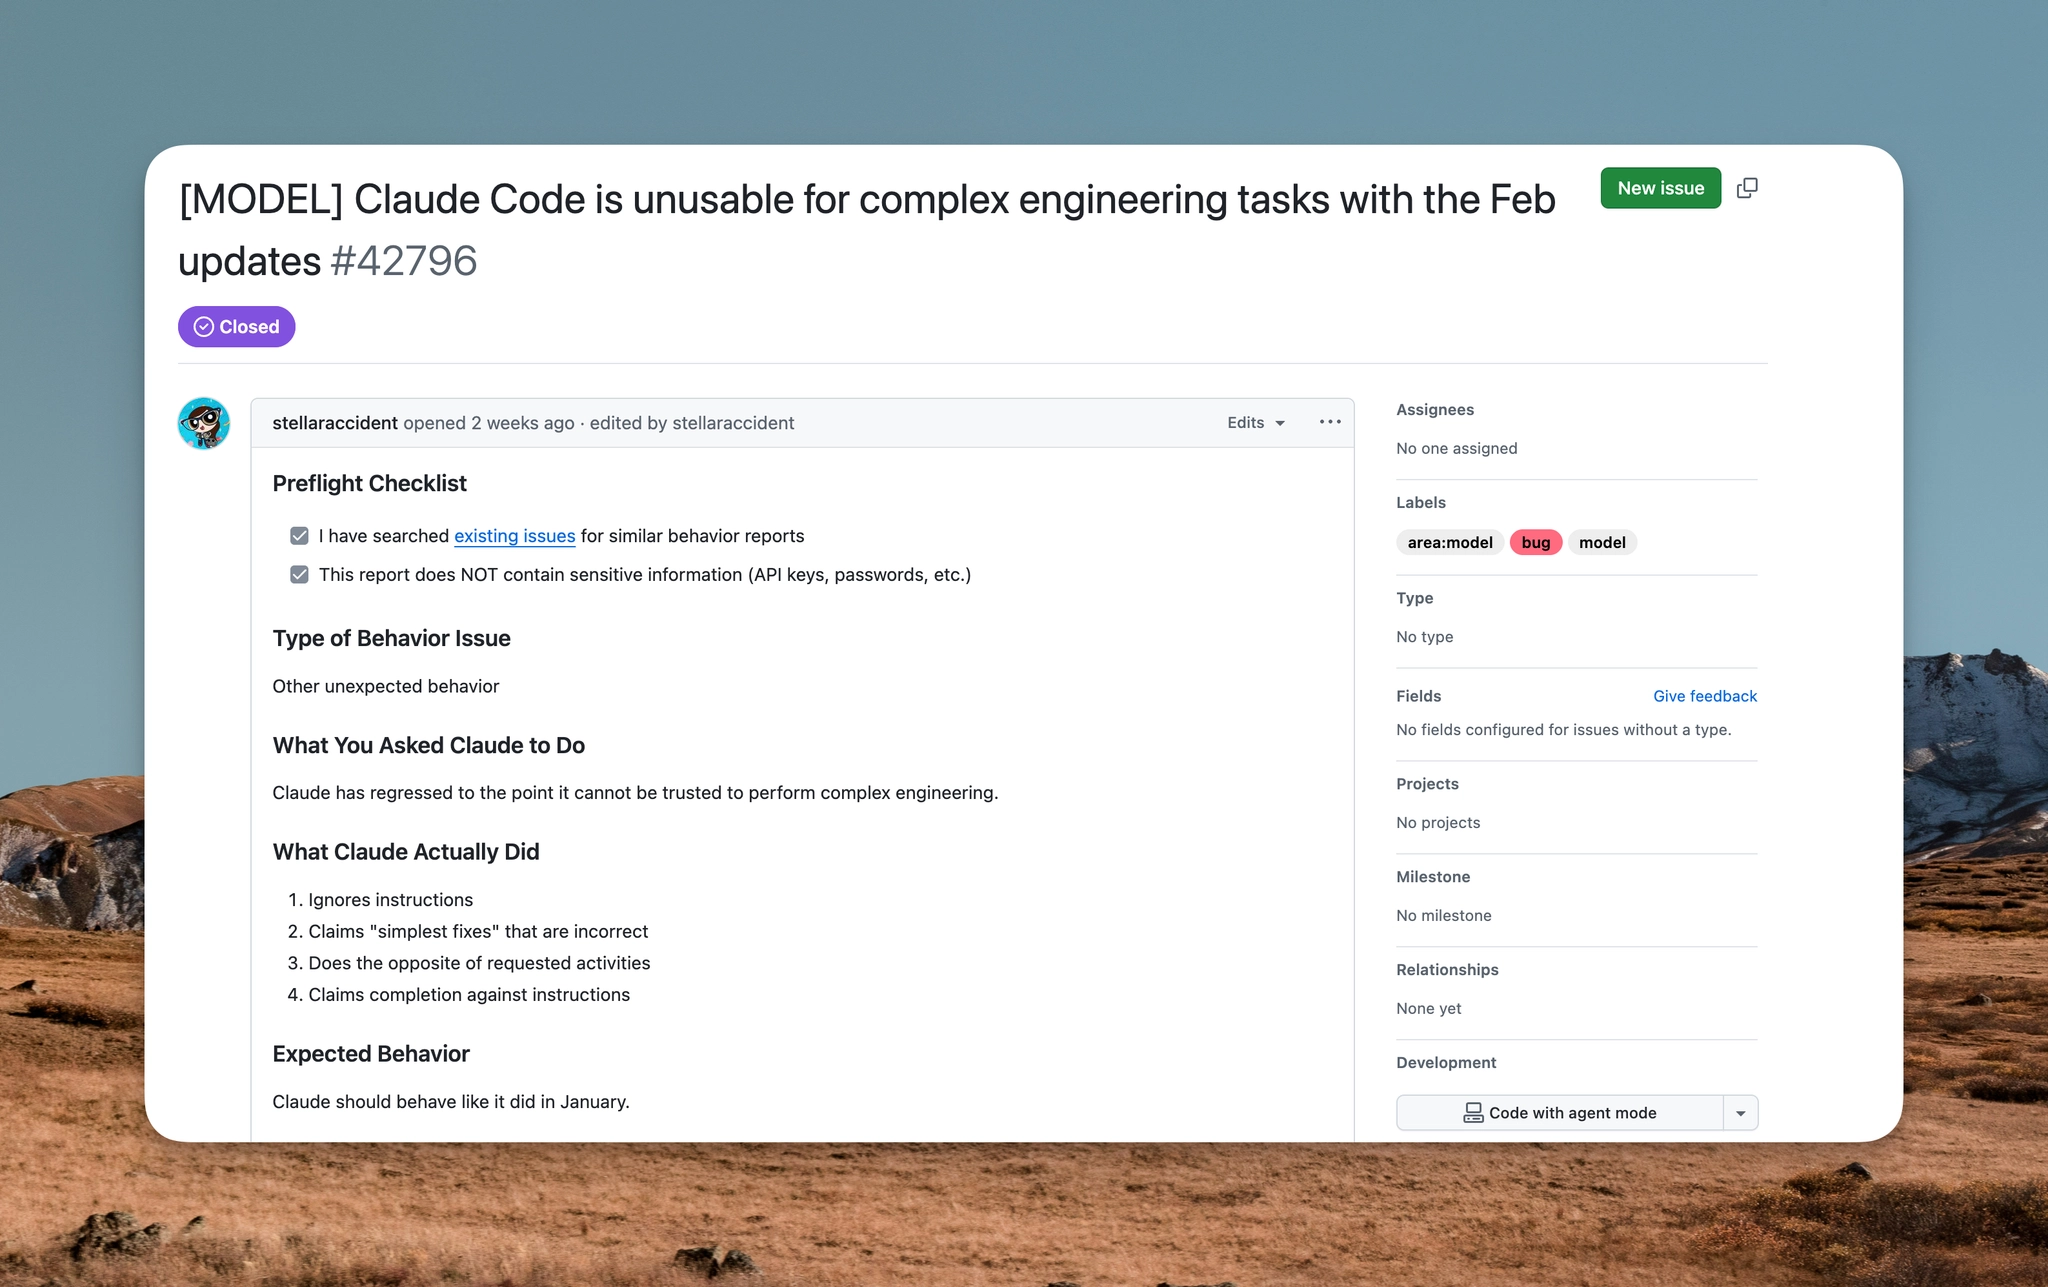Toggle the searched existing issues checkbox
Image resolution: width=2048 pixels, height=1287 pixels.
point(299,536)
